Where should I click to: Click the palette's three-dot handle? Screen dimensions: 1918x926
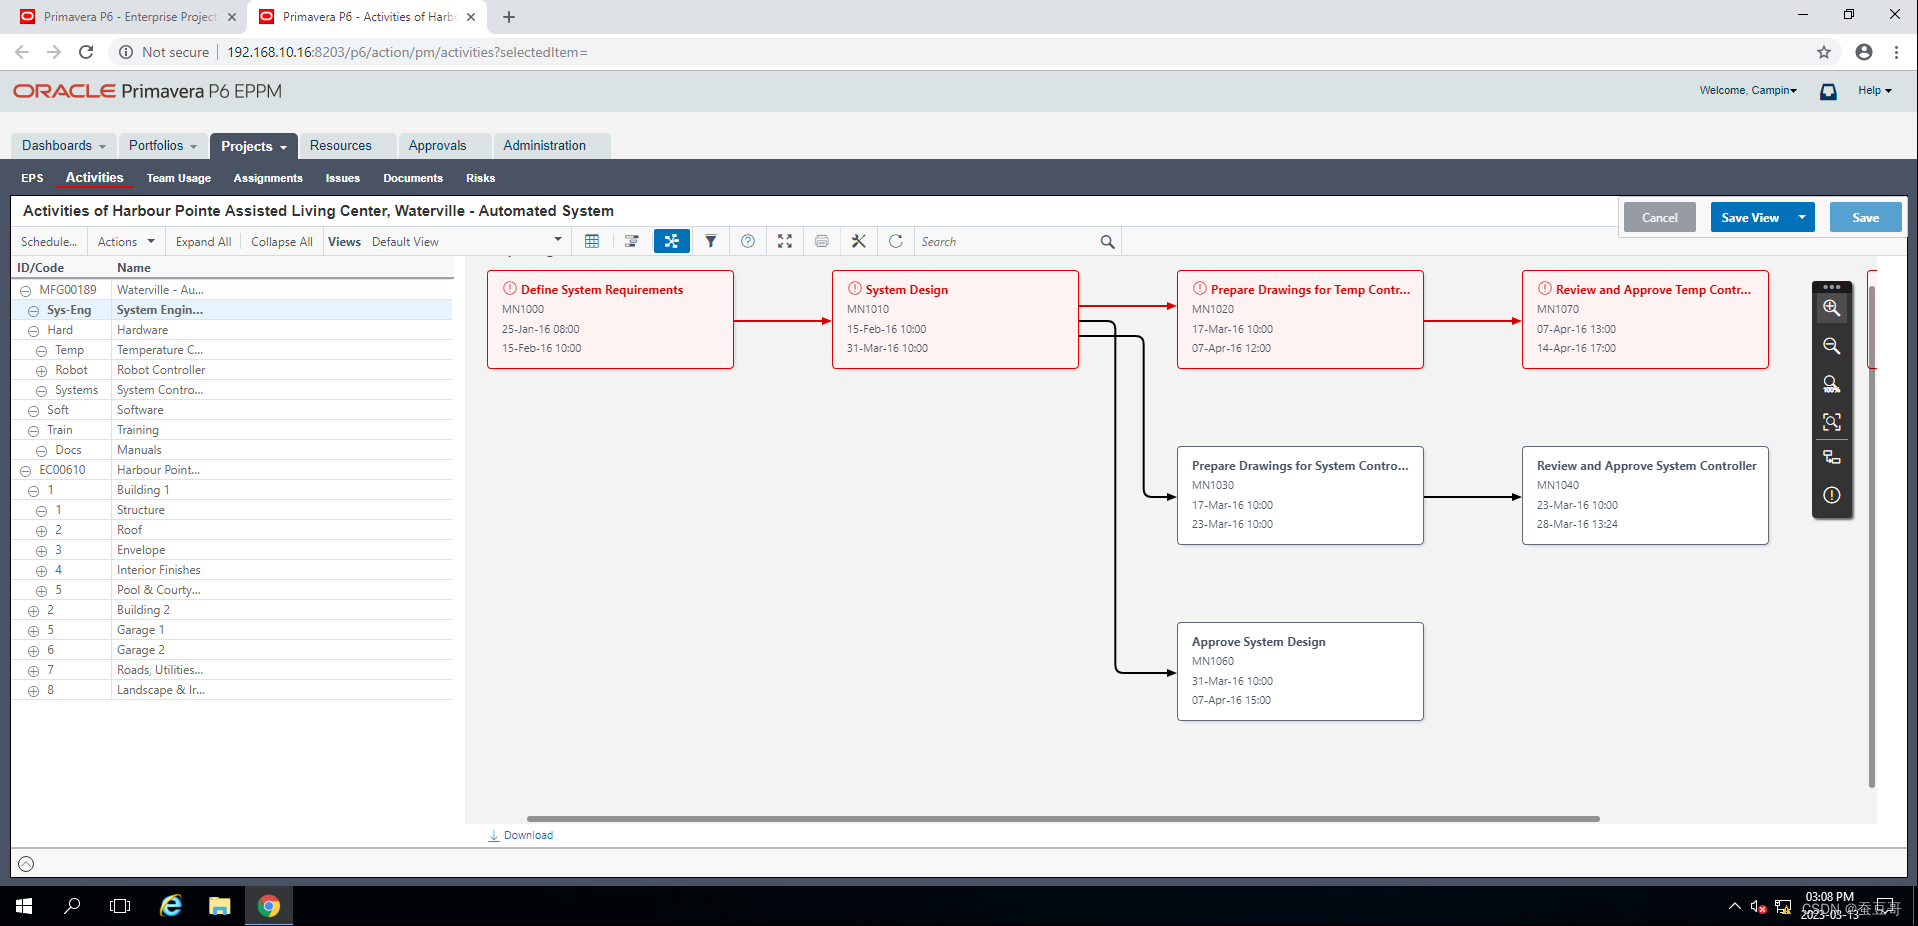tap(1831, 287)
